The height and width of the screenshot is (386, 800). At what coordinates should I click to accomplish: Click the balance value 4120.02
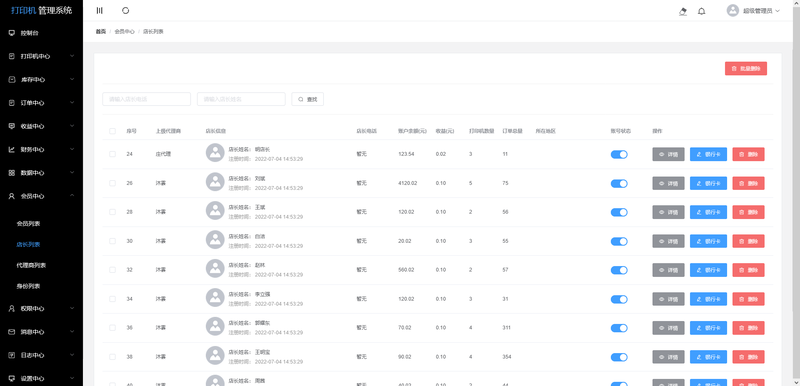408,183
